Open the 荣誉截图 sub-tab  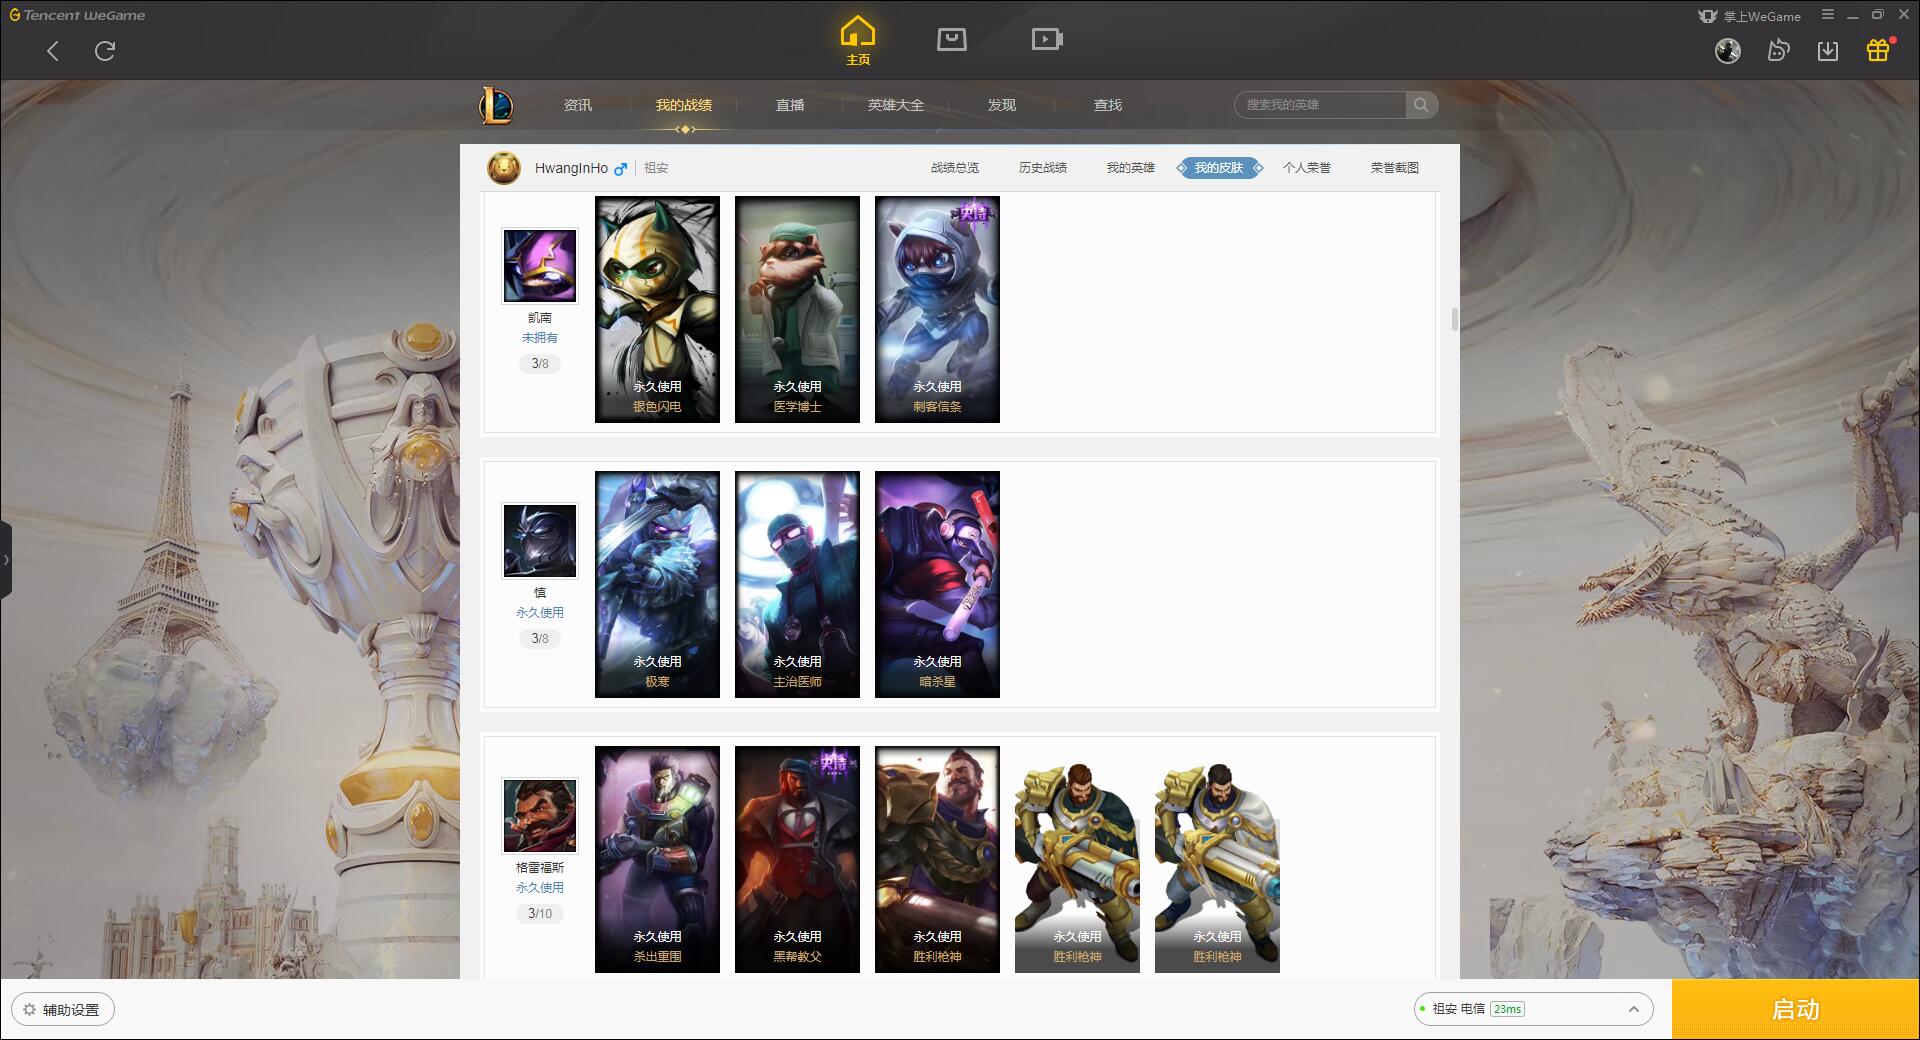click(x=1395, y=168)
